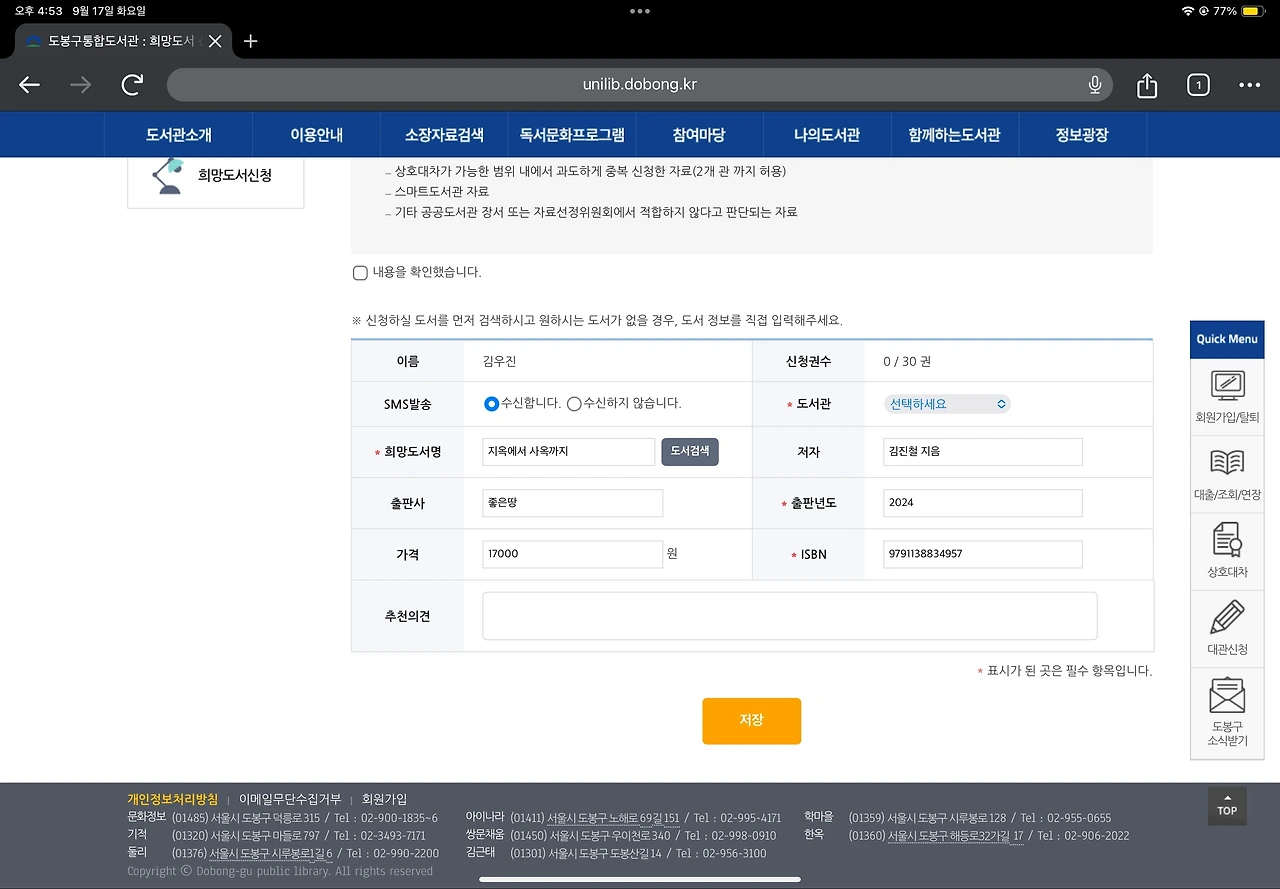Click the TOP button to scroll up
Viewport: 1280px width, 889px height.
coord(1227,806)
